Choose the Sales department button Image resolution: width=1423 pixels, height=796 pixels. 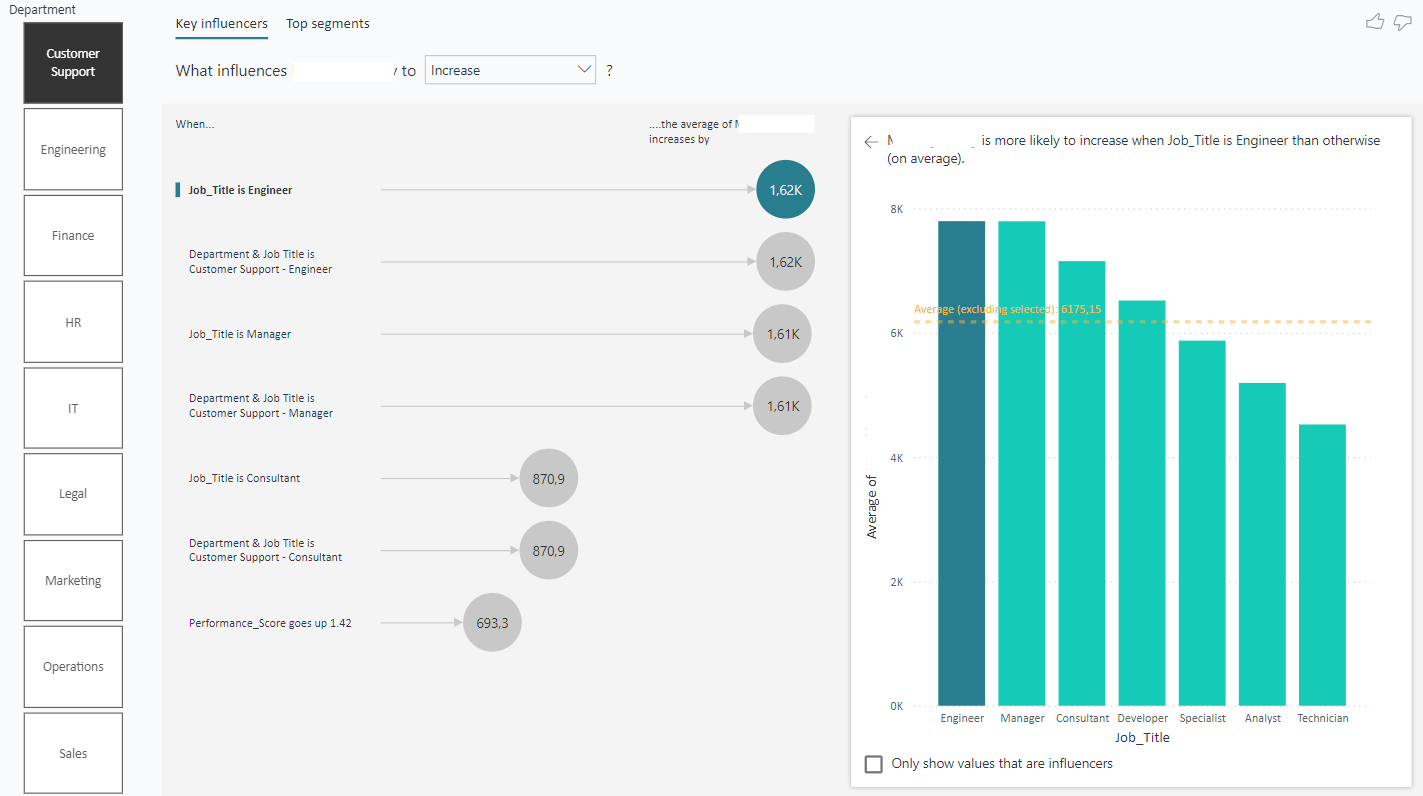tap(73, 753)
